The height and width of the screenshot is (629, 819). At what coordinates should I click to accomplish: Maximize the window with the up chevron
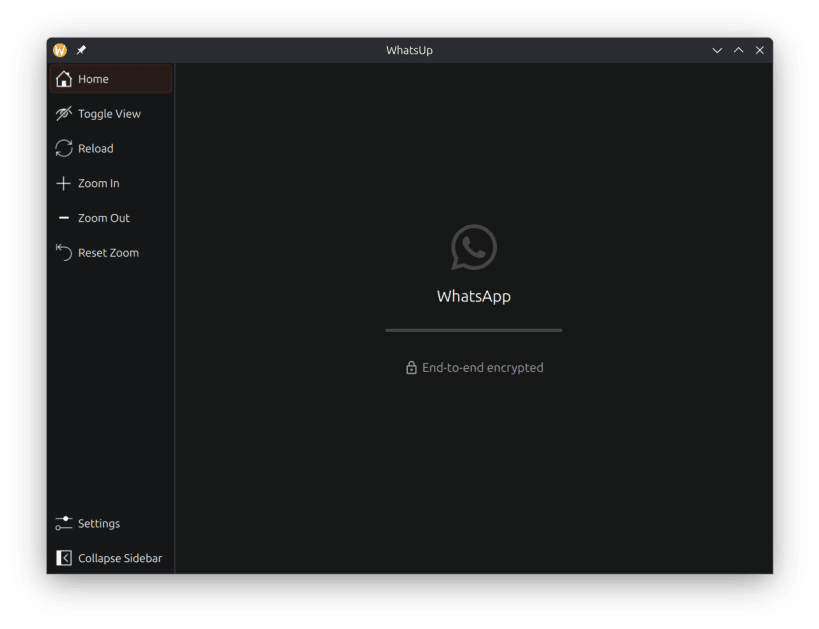739,50
